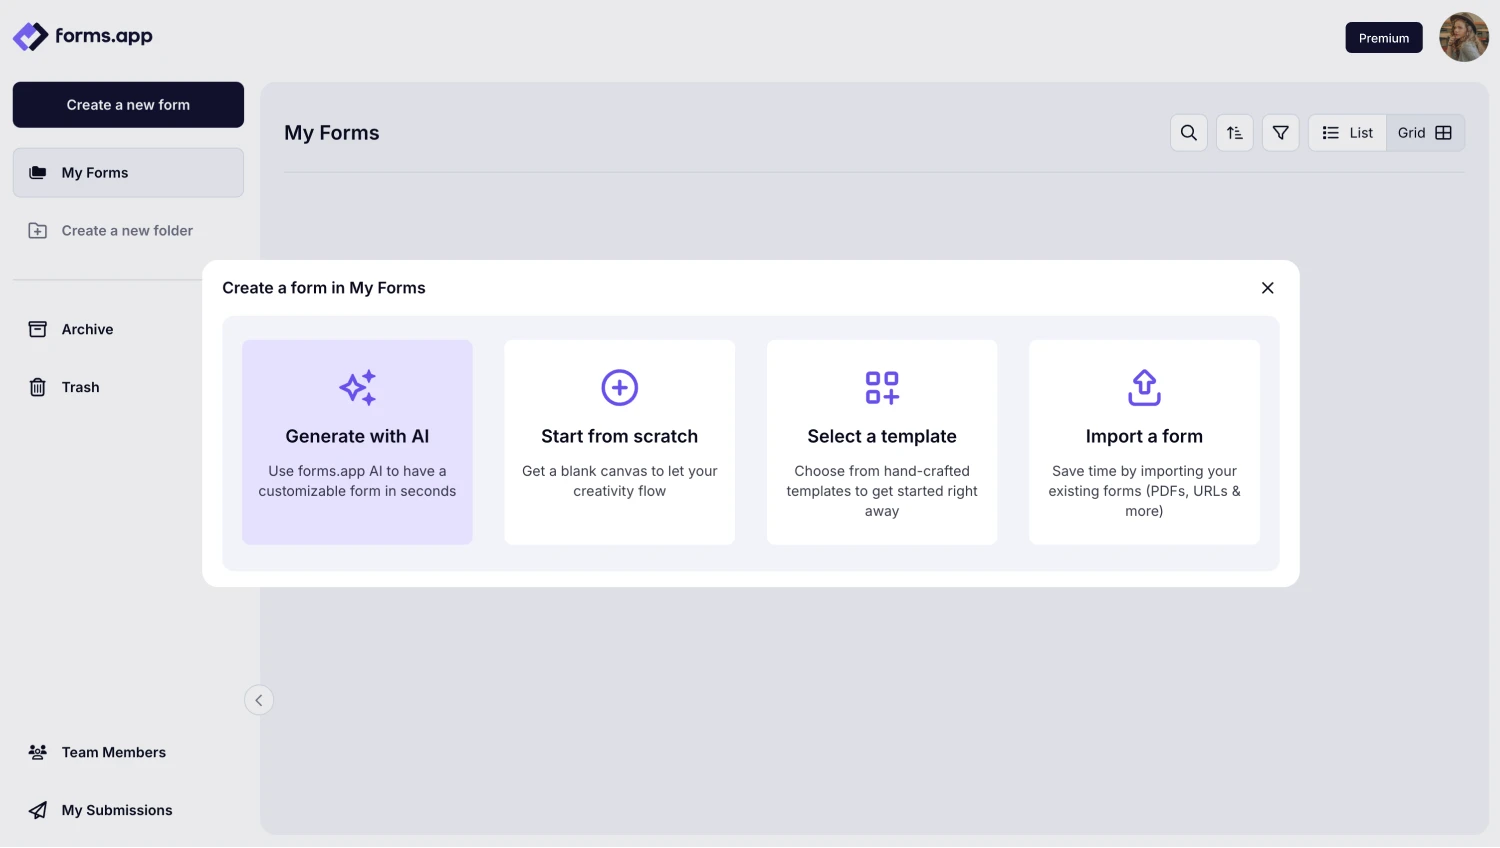Open My Forms in sidebar
Screen dimensions: 1500x848
tap(128, 173)
